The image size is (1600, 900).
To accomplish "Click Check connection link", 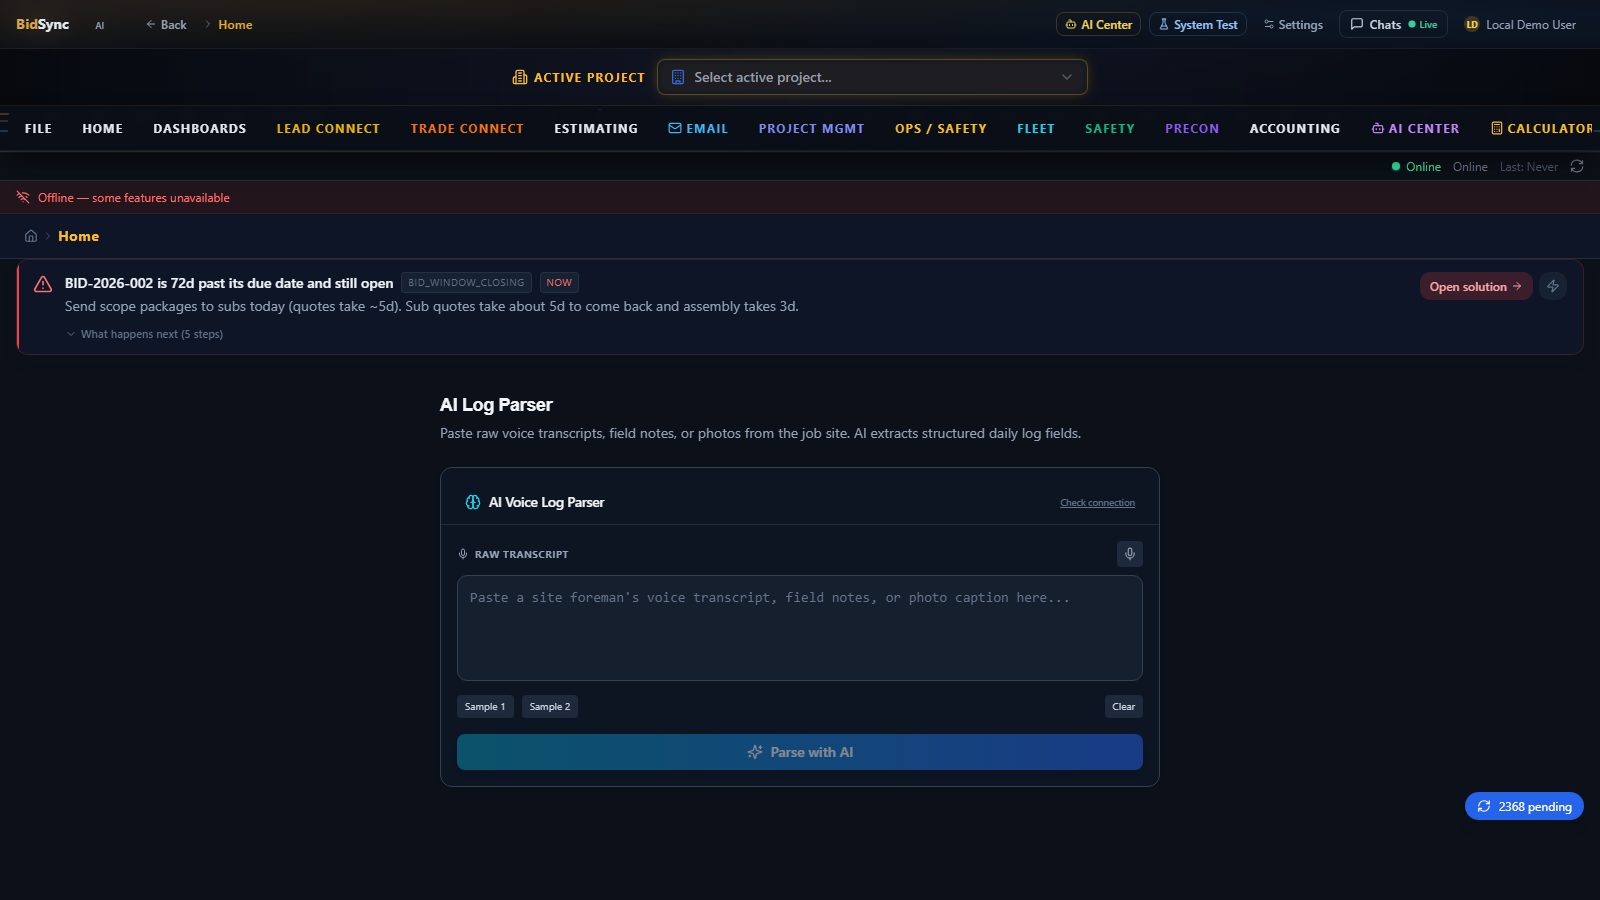I will click(x=1097, y=503).
